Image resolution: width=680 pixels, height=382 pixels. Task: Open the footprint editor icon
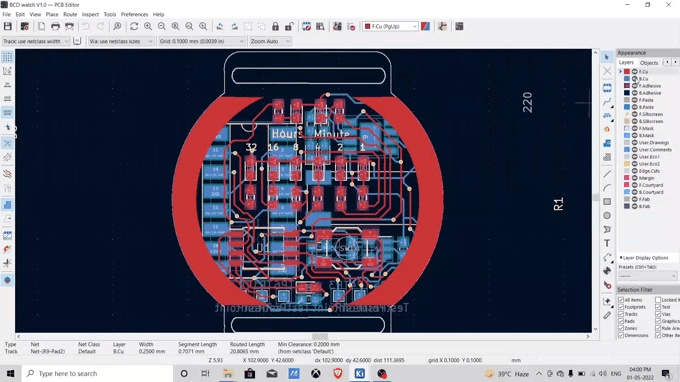coord(306,26)
